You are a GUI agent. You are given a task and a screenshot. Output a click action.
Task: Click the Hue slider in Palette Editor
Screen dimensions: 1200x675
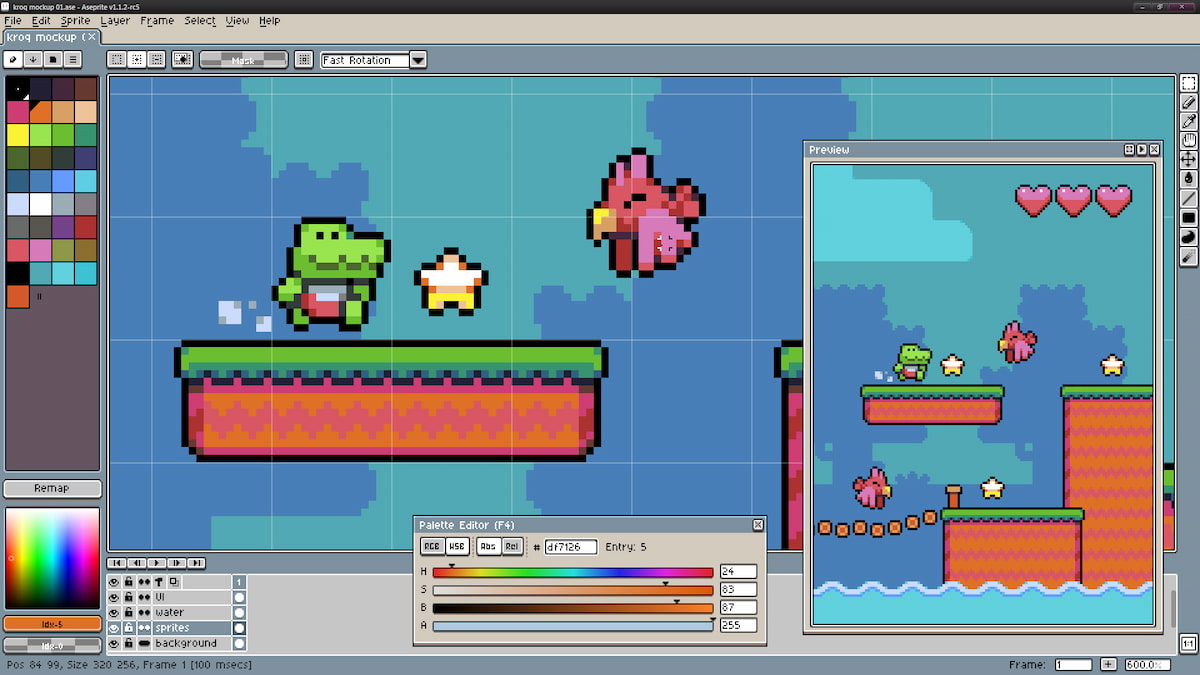point(572,572)
